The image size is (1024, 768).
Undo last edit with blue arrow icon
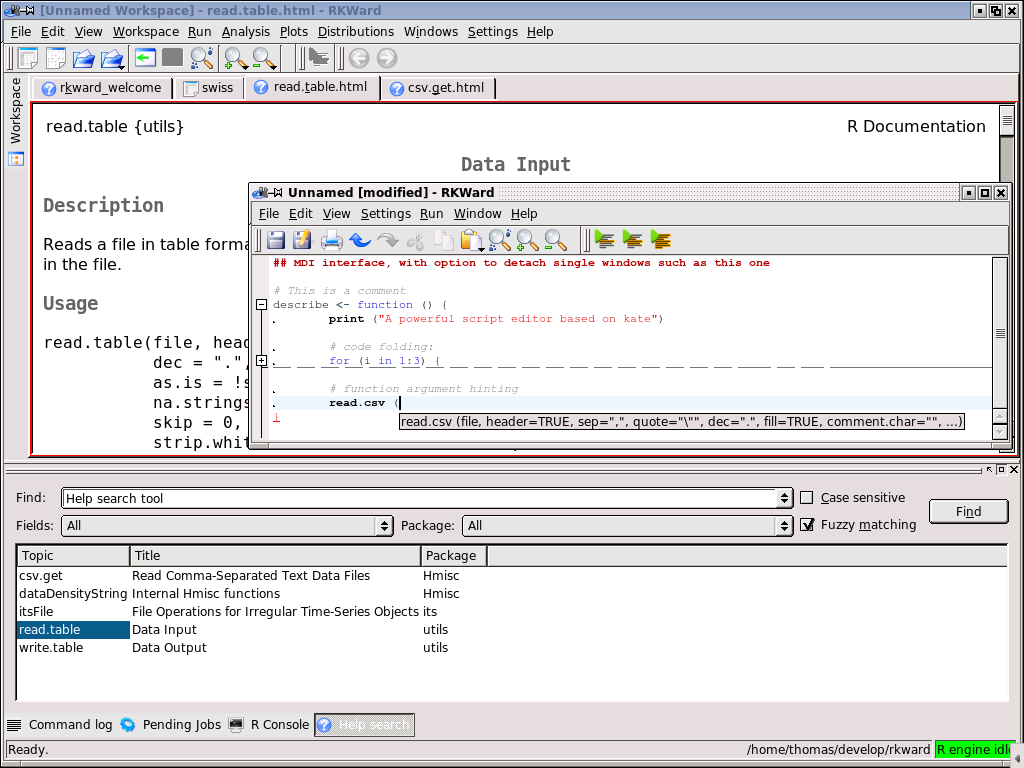(x=360, y=240)
